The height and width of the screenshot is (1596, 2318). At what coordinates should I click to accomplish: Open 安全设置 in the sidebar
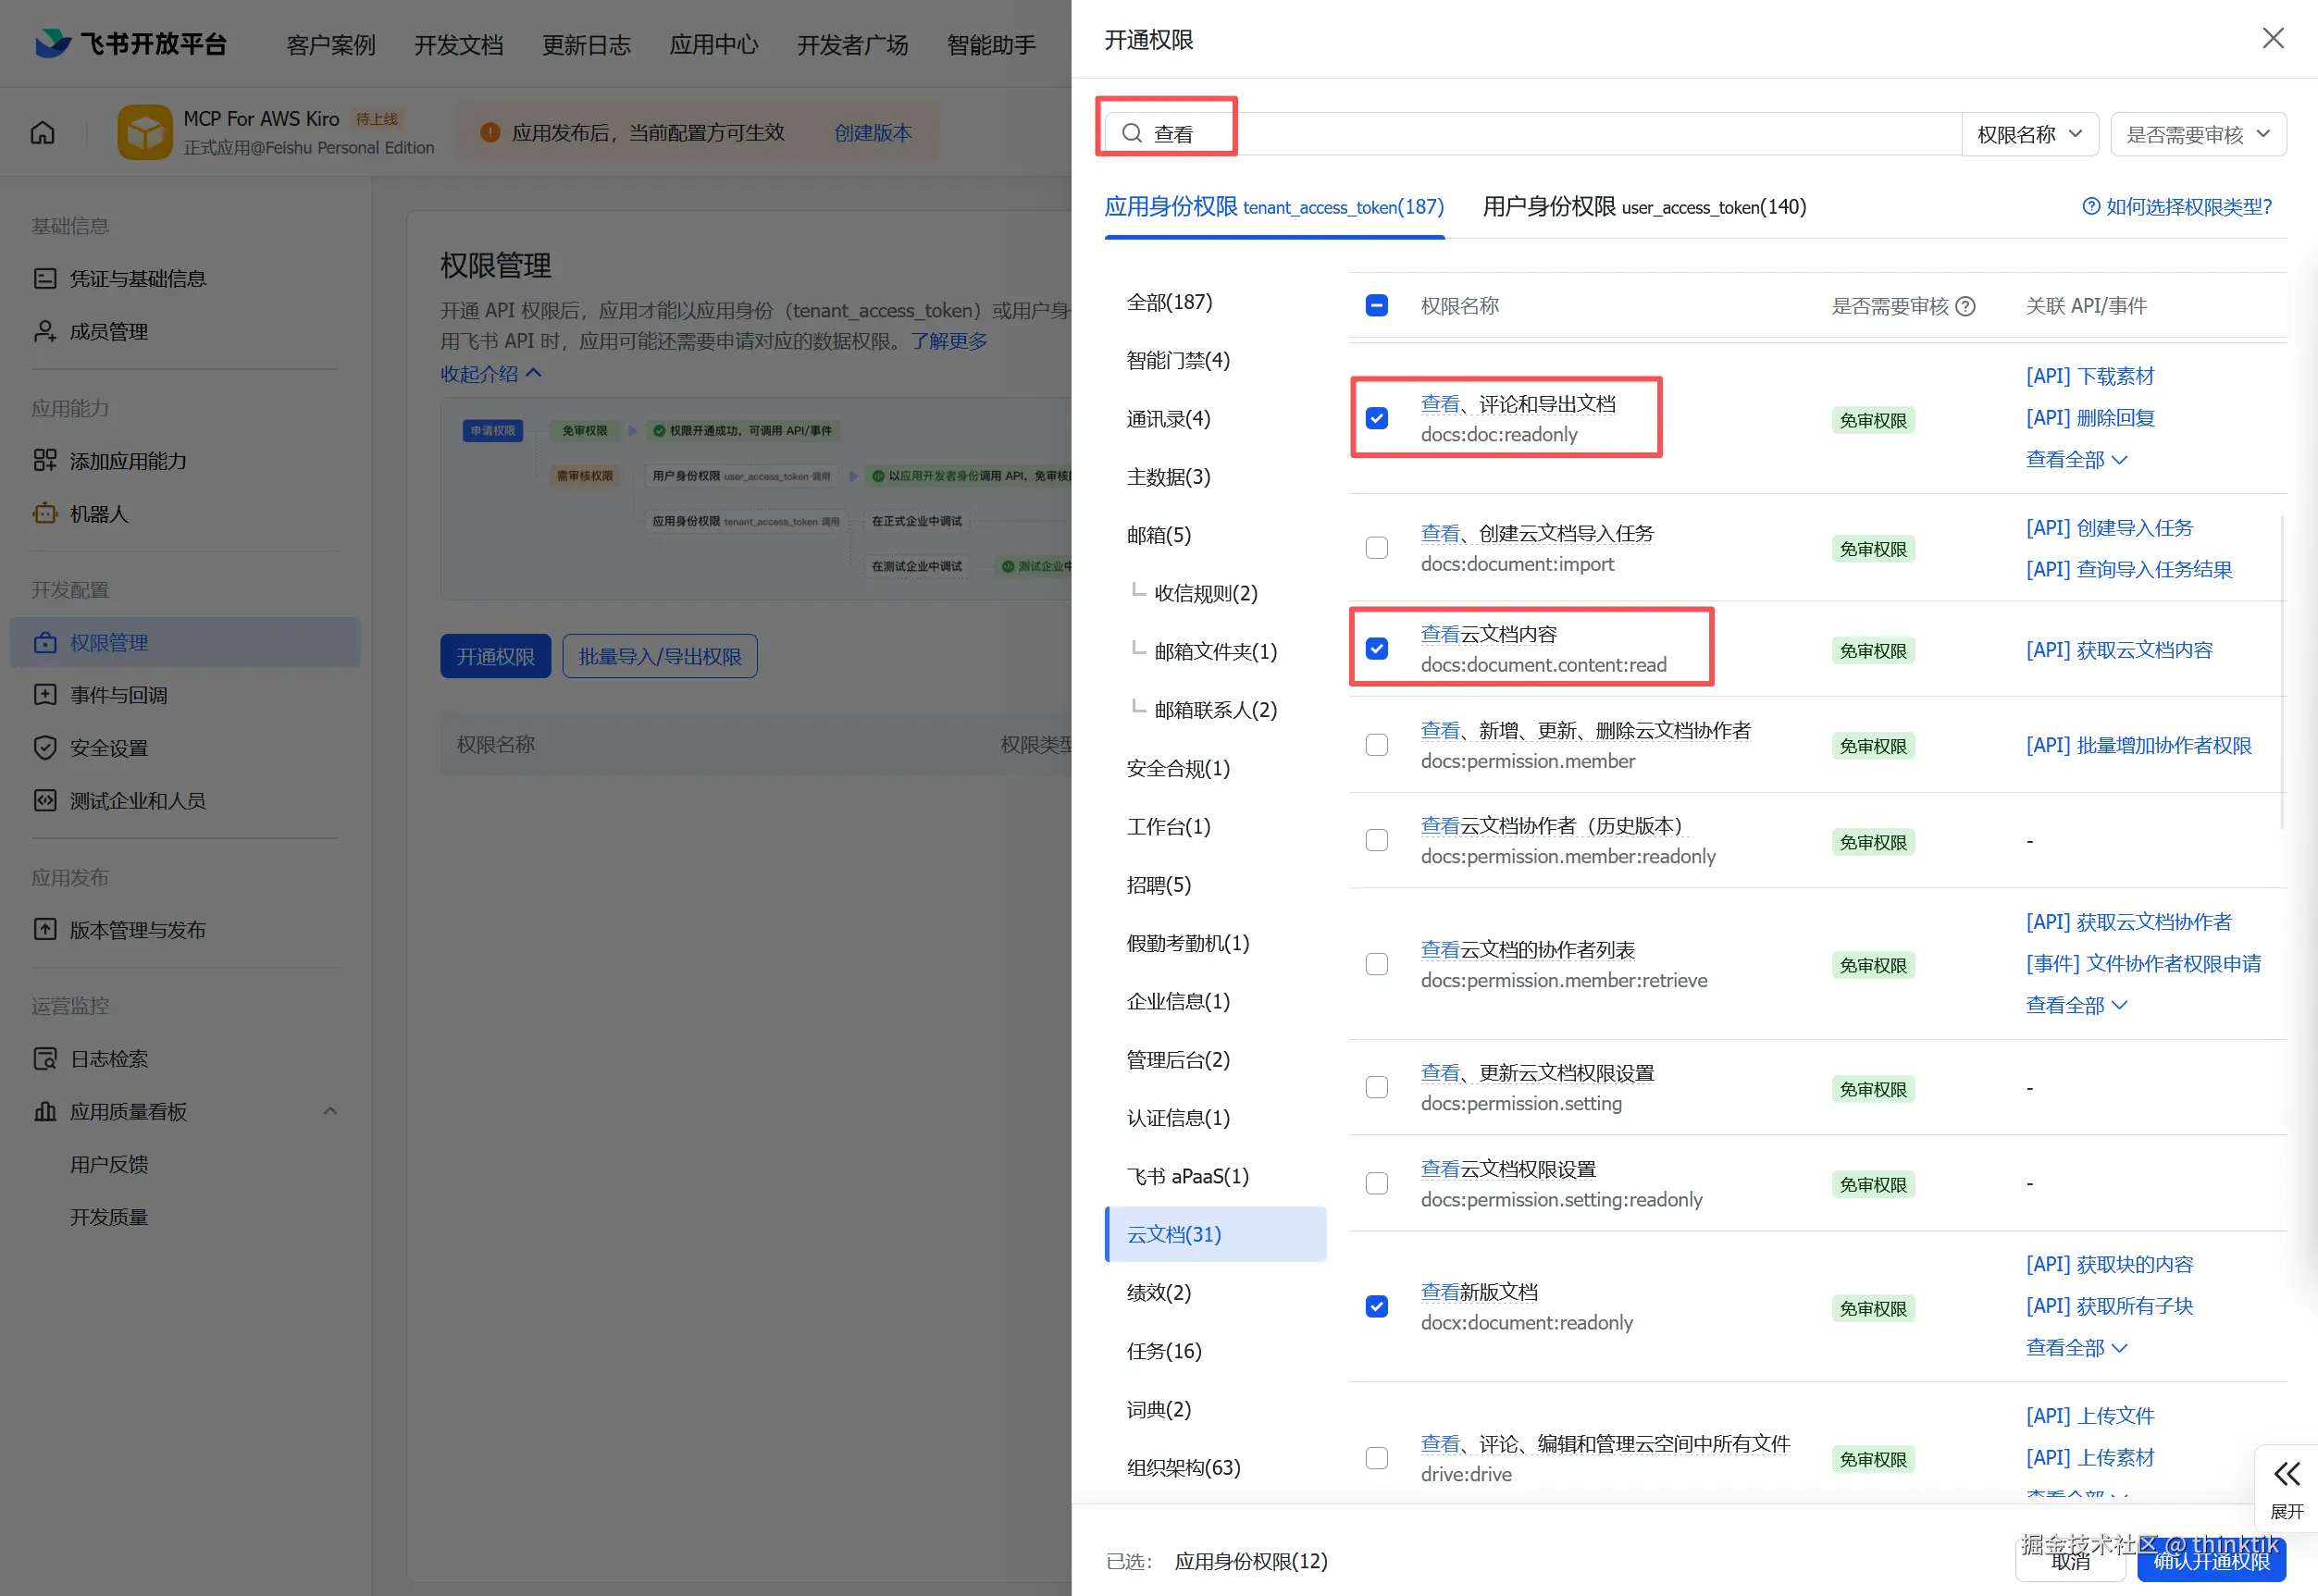pos(108,748)
